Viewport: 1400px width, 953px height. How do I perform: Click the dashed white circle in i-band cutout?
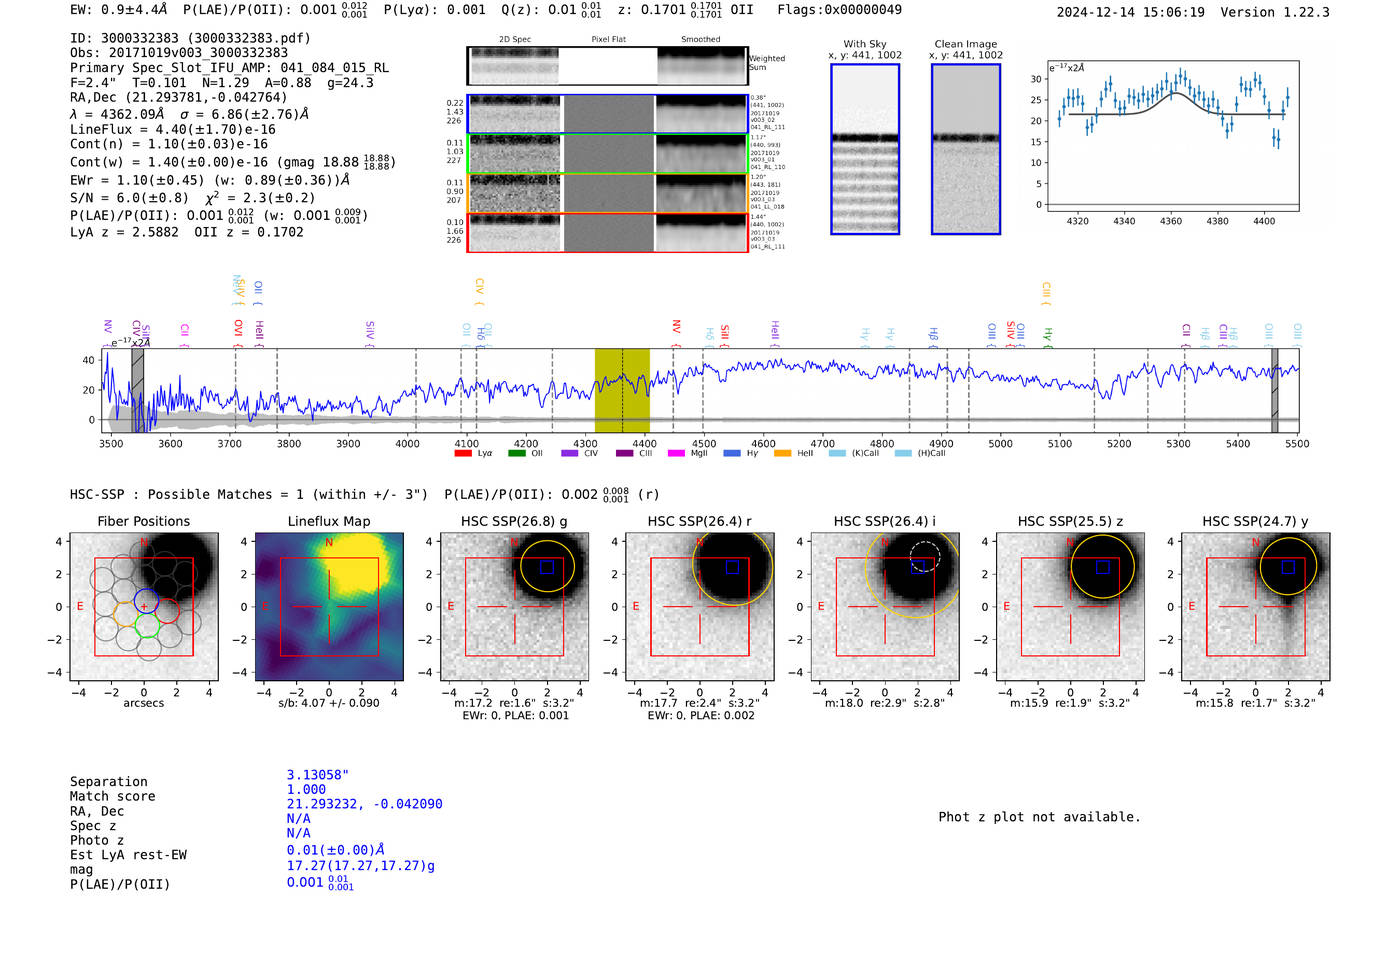(925, 557)
